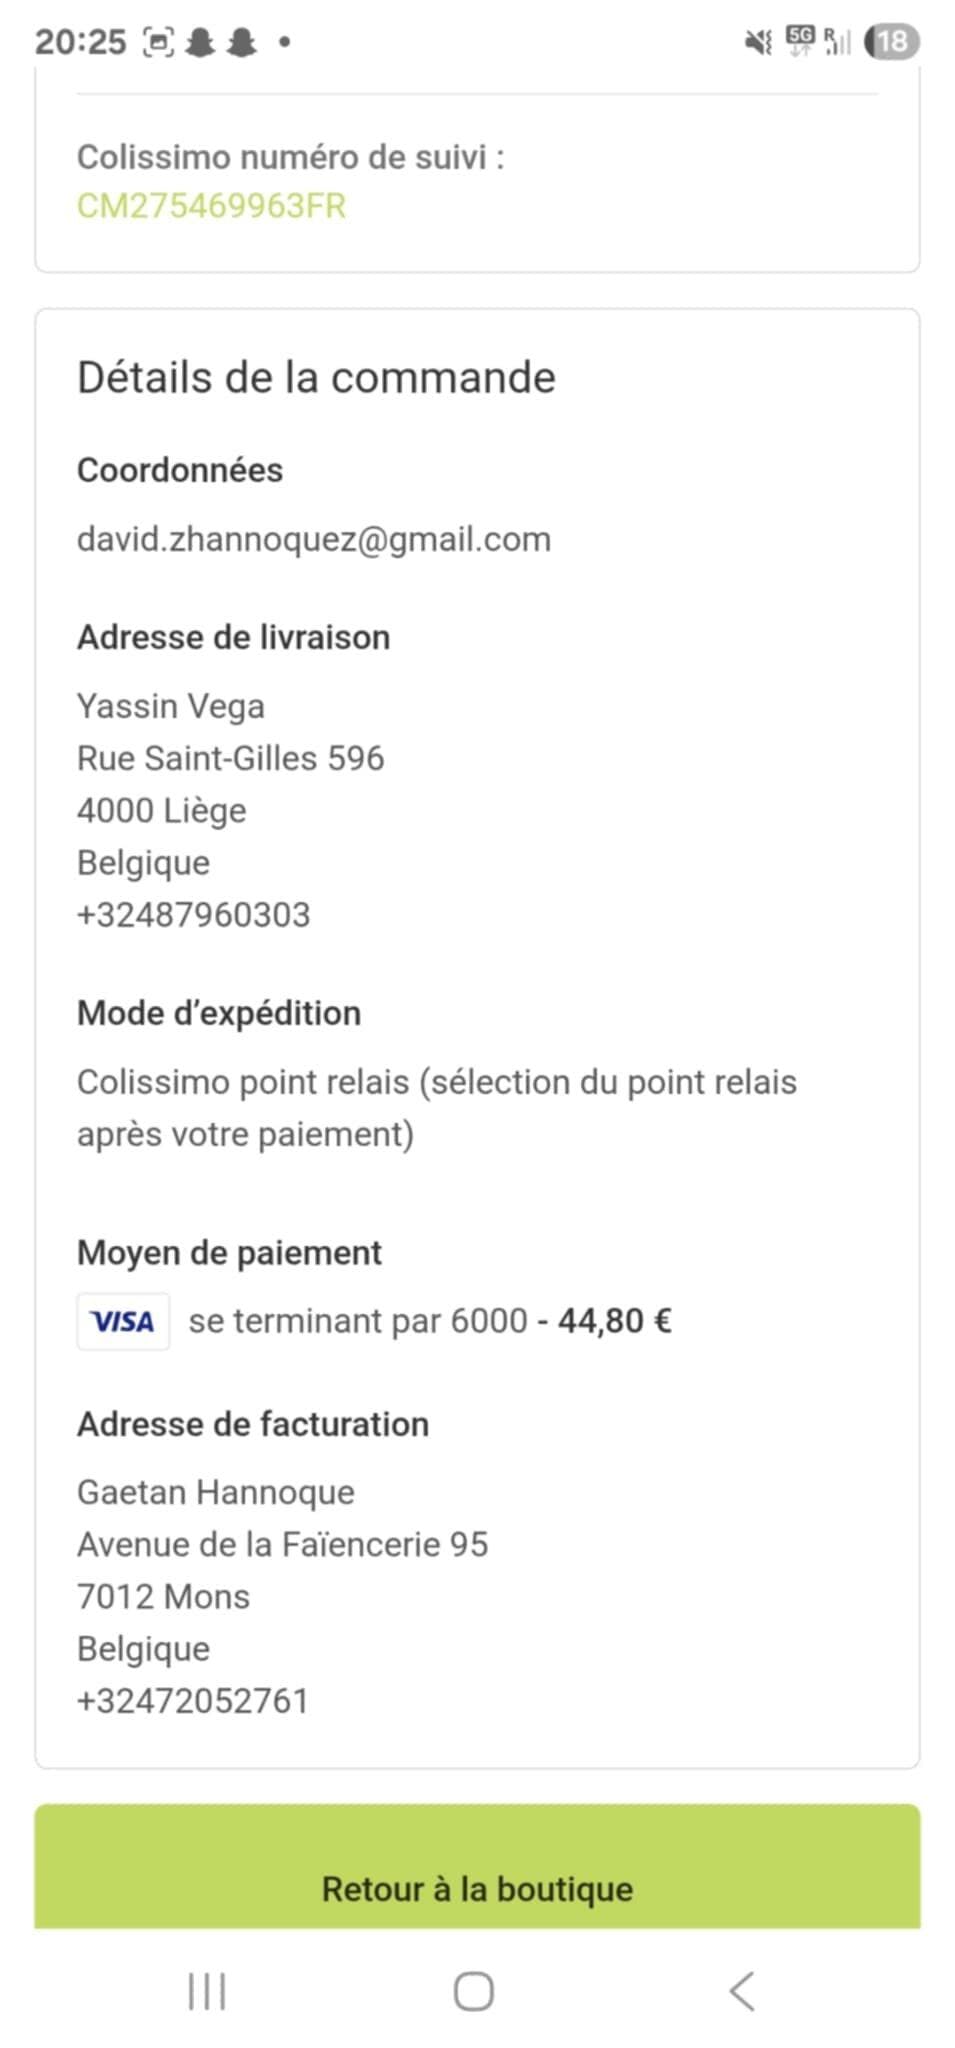Tap the first Snapchat notification icon
The height and width of the screenshot is (2048, 955).
click(201, 42)
